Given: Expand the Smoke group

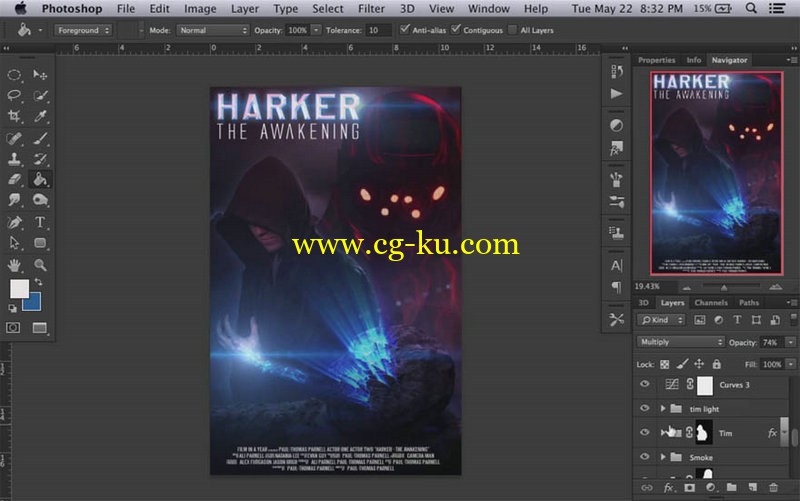Looking at the screenshot, I should click(x=663, y=457).
